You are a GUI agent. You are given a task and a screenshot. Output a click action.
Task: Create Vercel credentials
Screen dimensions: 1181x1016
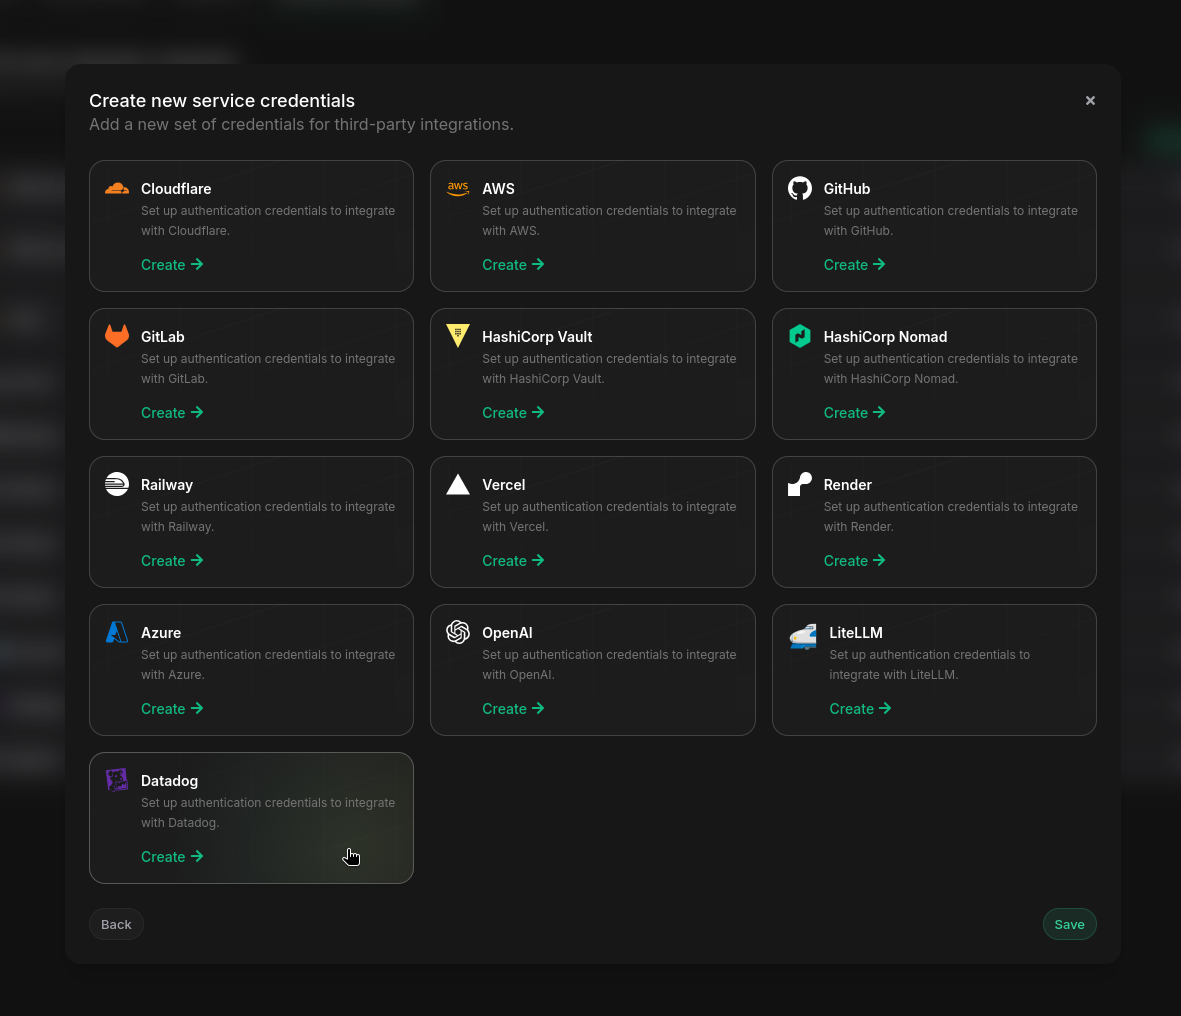pos(513,561)
